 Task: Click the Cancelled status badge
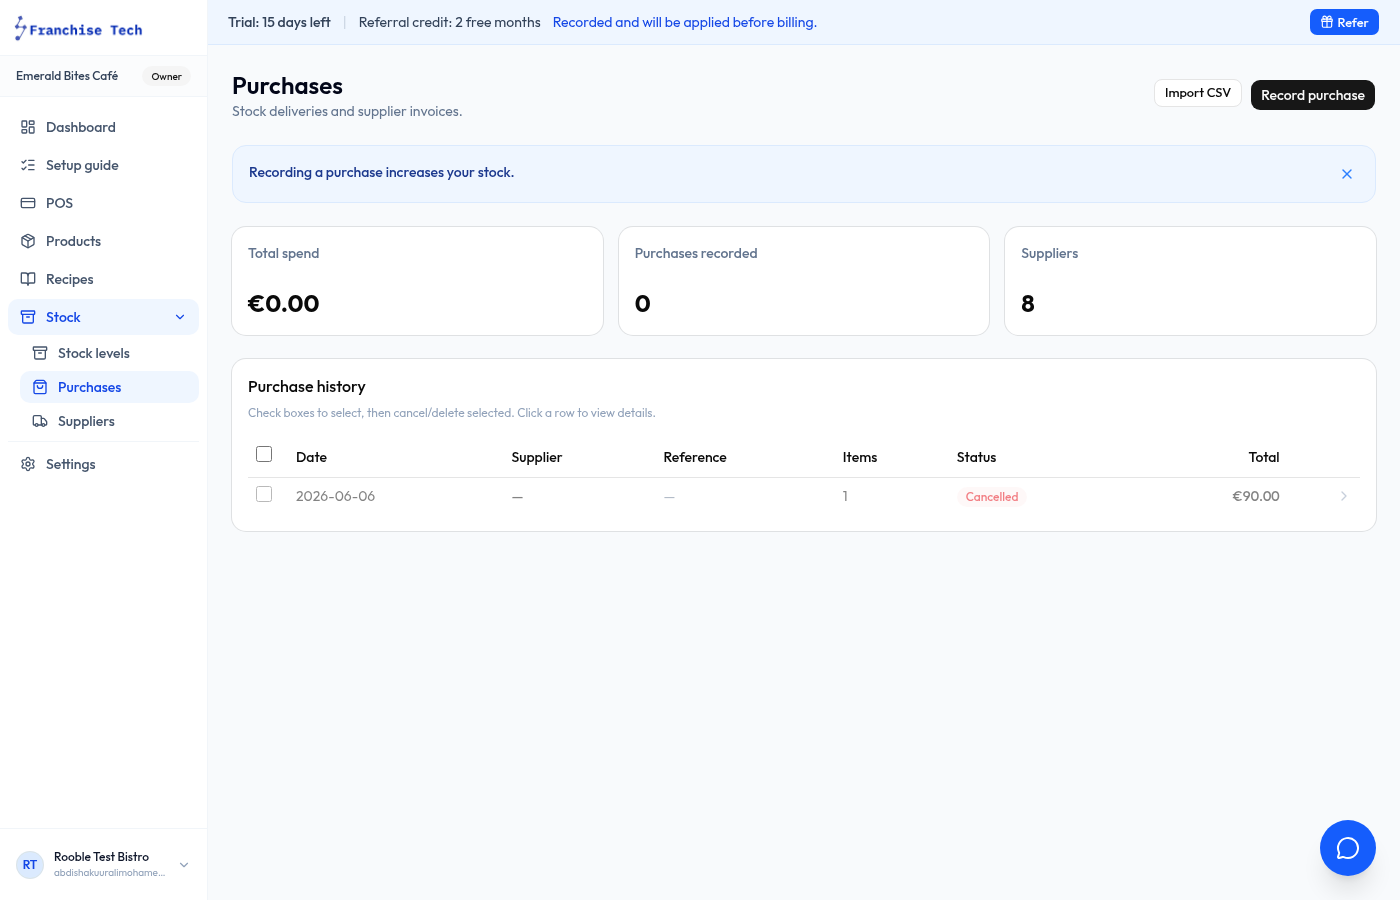(992, 497)
